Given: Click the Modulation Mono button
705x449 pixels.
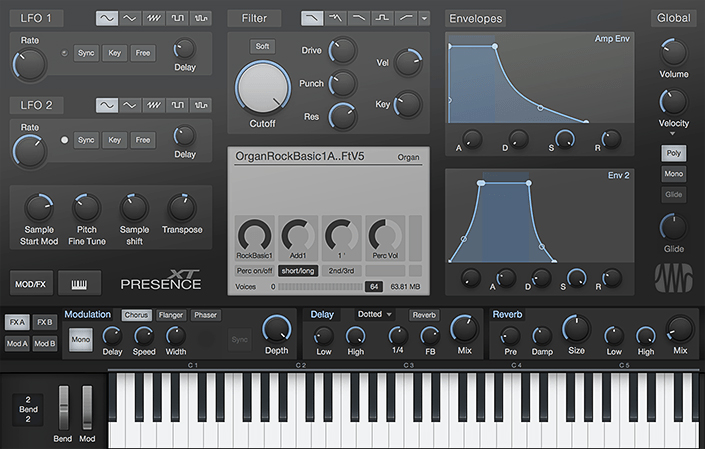Looking at the screenshot, I should click(x=80, y=340).
